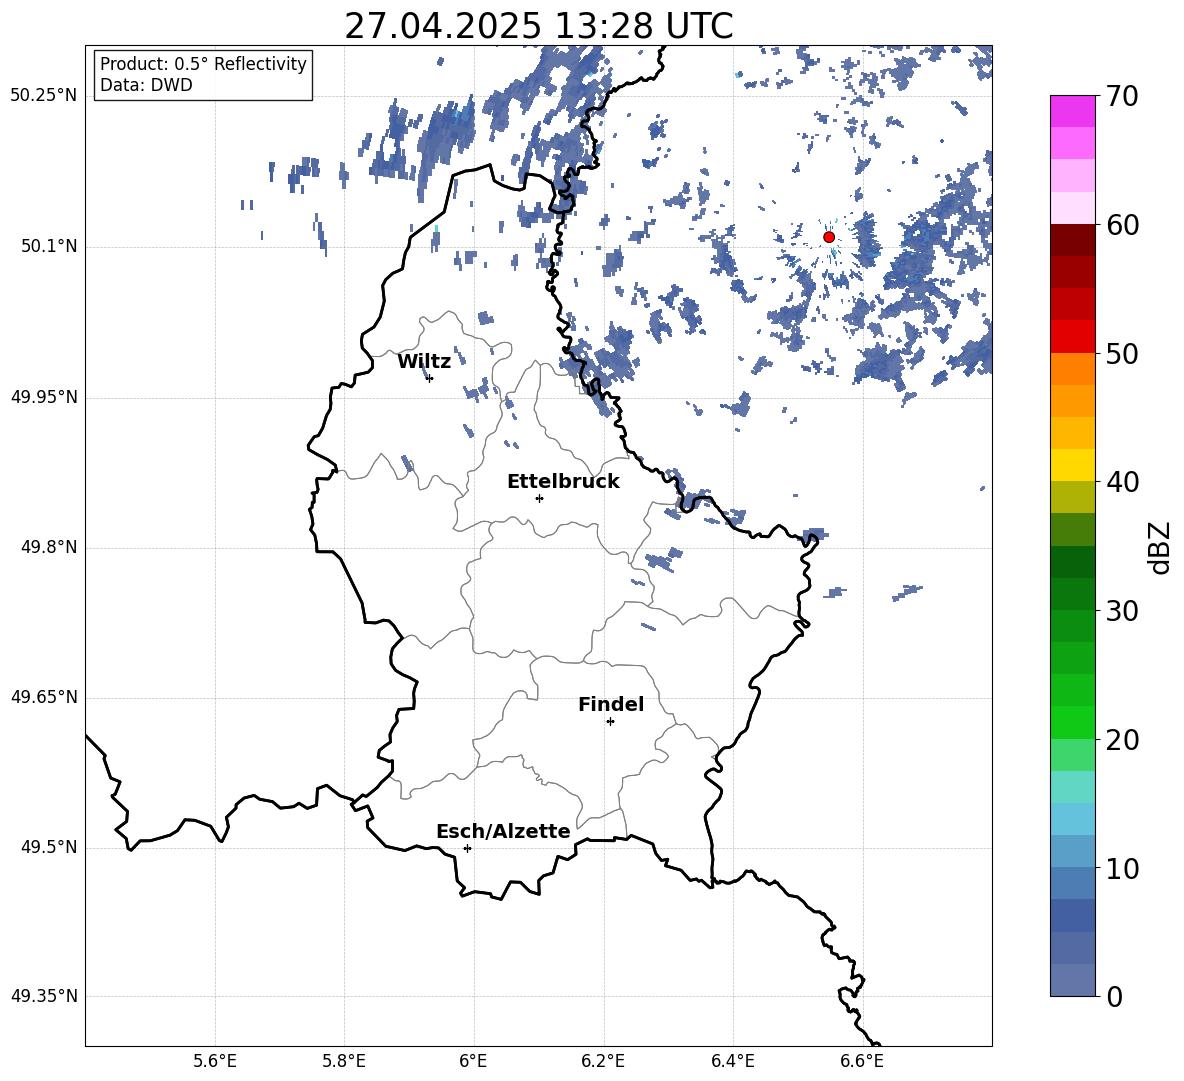The height and width of the screenshot is (1081, 1184).
Task: Click the colorbar tick label 30
Action: click(x=1122, y=611)
